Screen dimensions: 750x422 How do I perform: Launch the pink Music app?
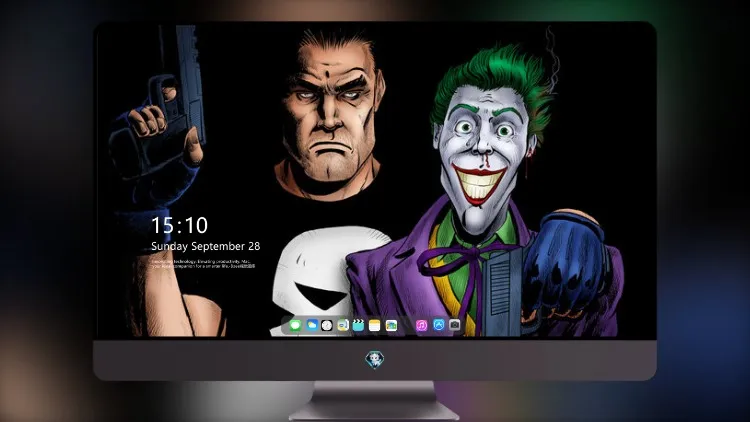421,325
